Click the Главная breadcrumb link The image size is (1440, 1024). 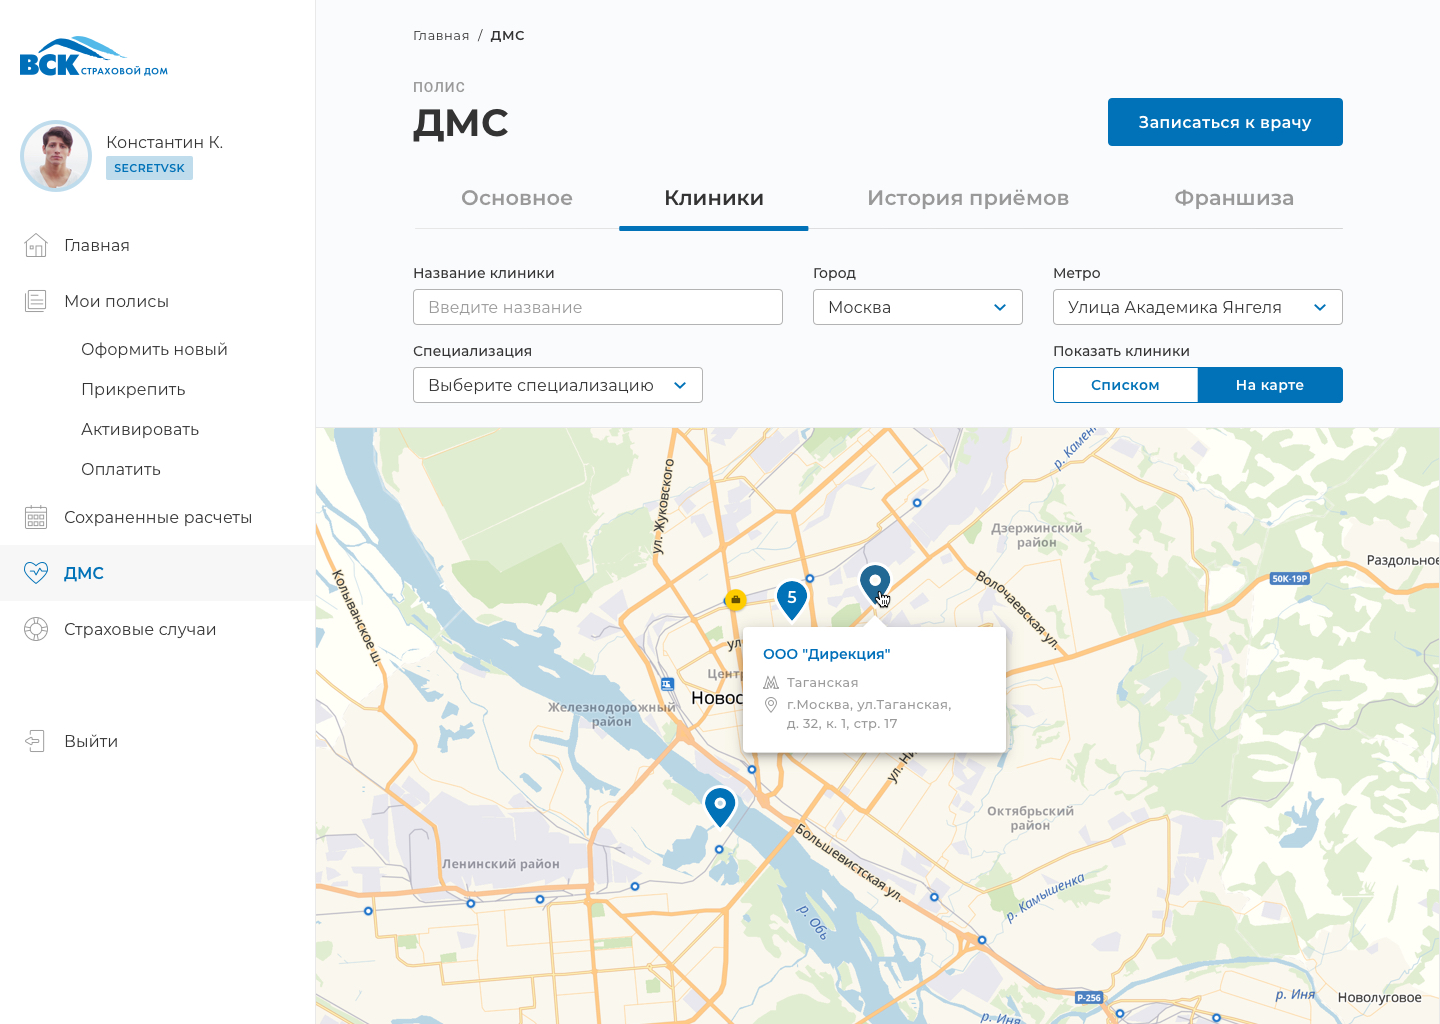pyautogui.click(x=441, y=35)
